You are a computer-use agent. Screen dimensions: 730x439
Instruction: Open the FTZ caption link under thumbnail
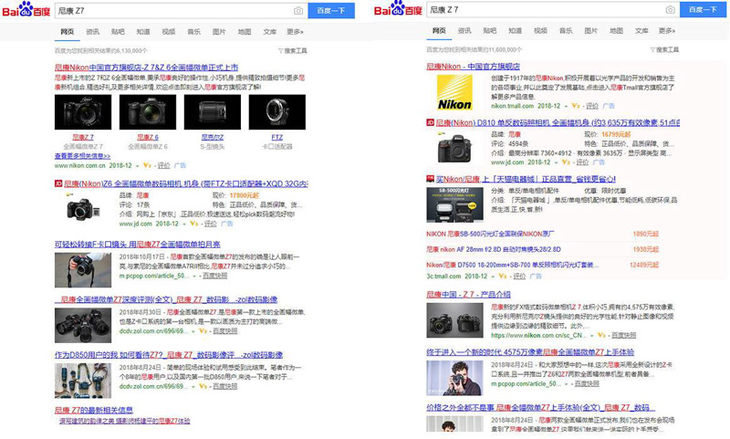[277, 137]
